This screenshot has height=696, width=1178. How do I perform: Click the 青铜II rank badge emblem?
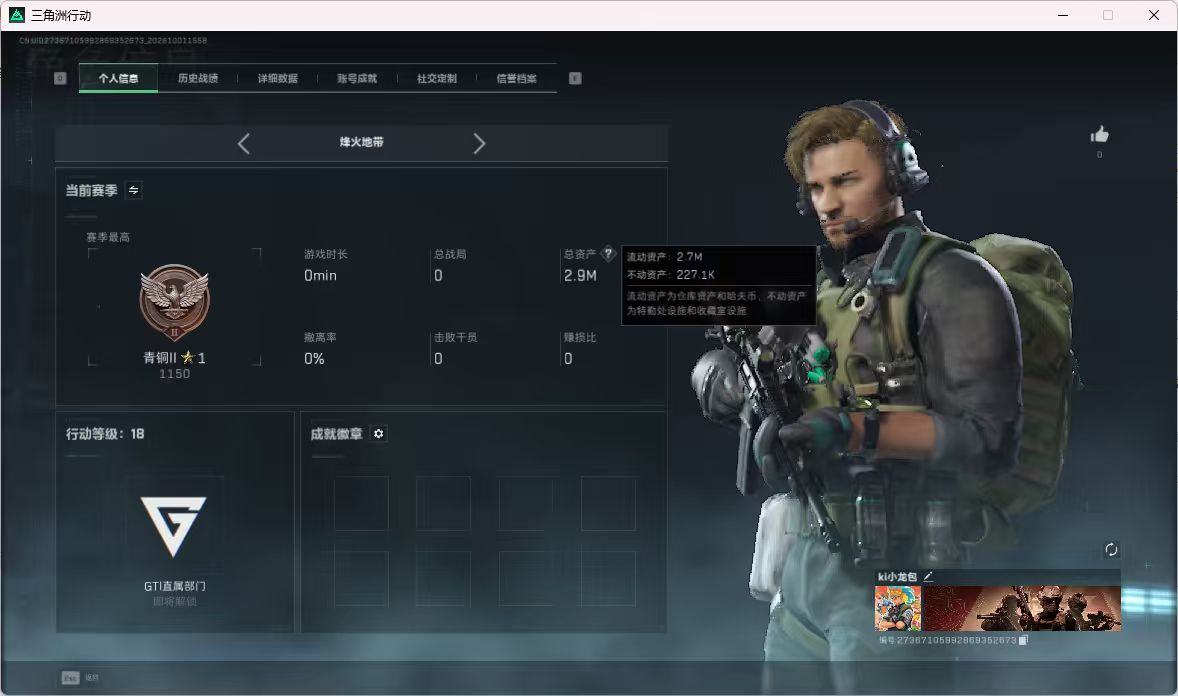[174, 302]
